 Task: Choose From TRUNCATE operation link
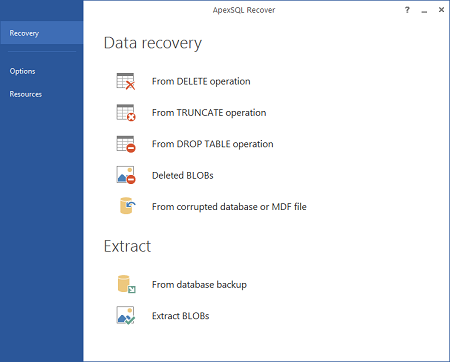(x=209, y=113)
